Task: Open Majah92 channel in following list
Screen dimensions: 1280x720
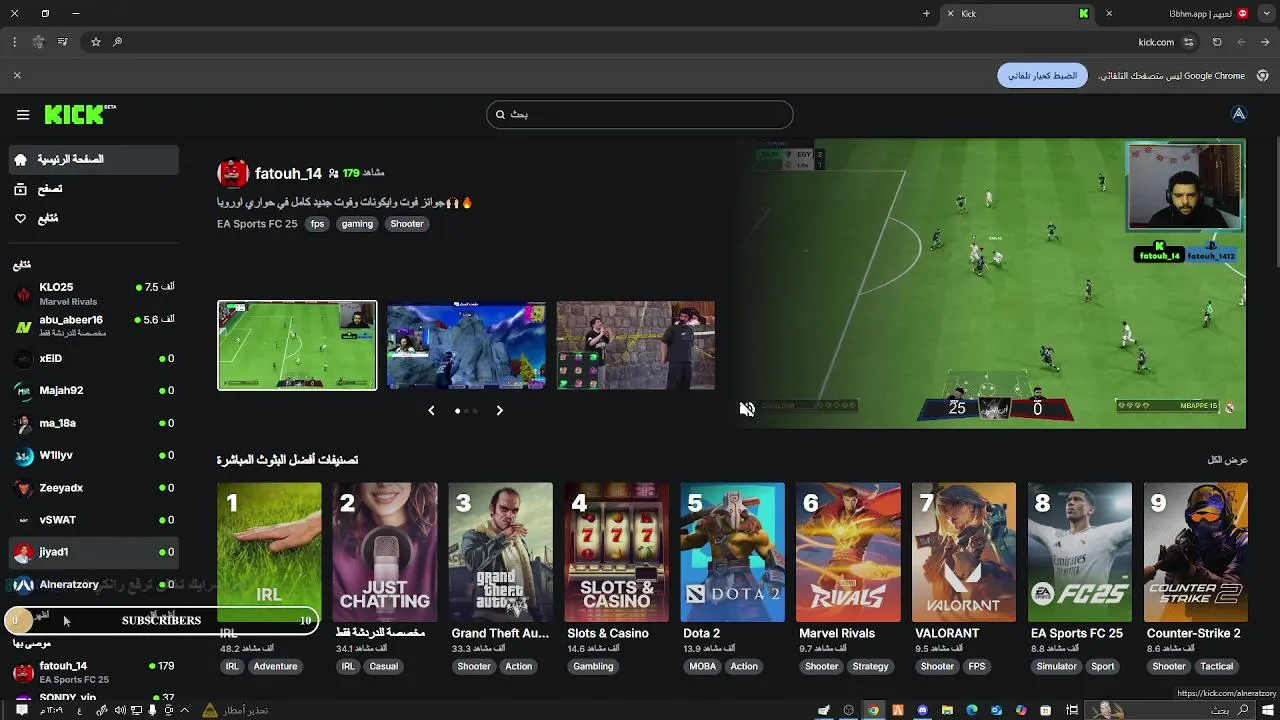Action: tap(94, 390)
